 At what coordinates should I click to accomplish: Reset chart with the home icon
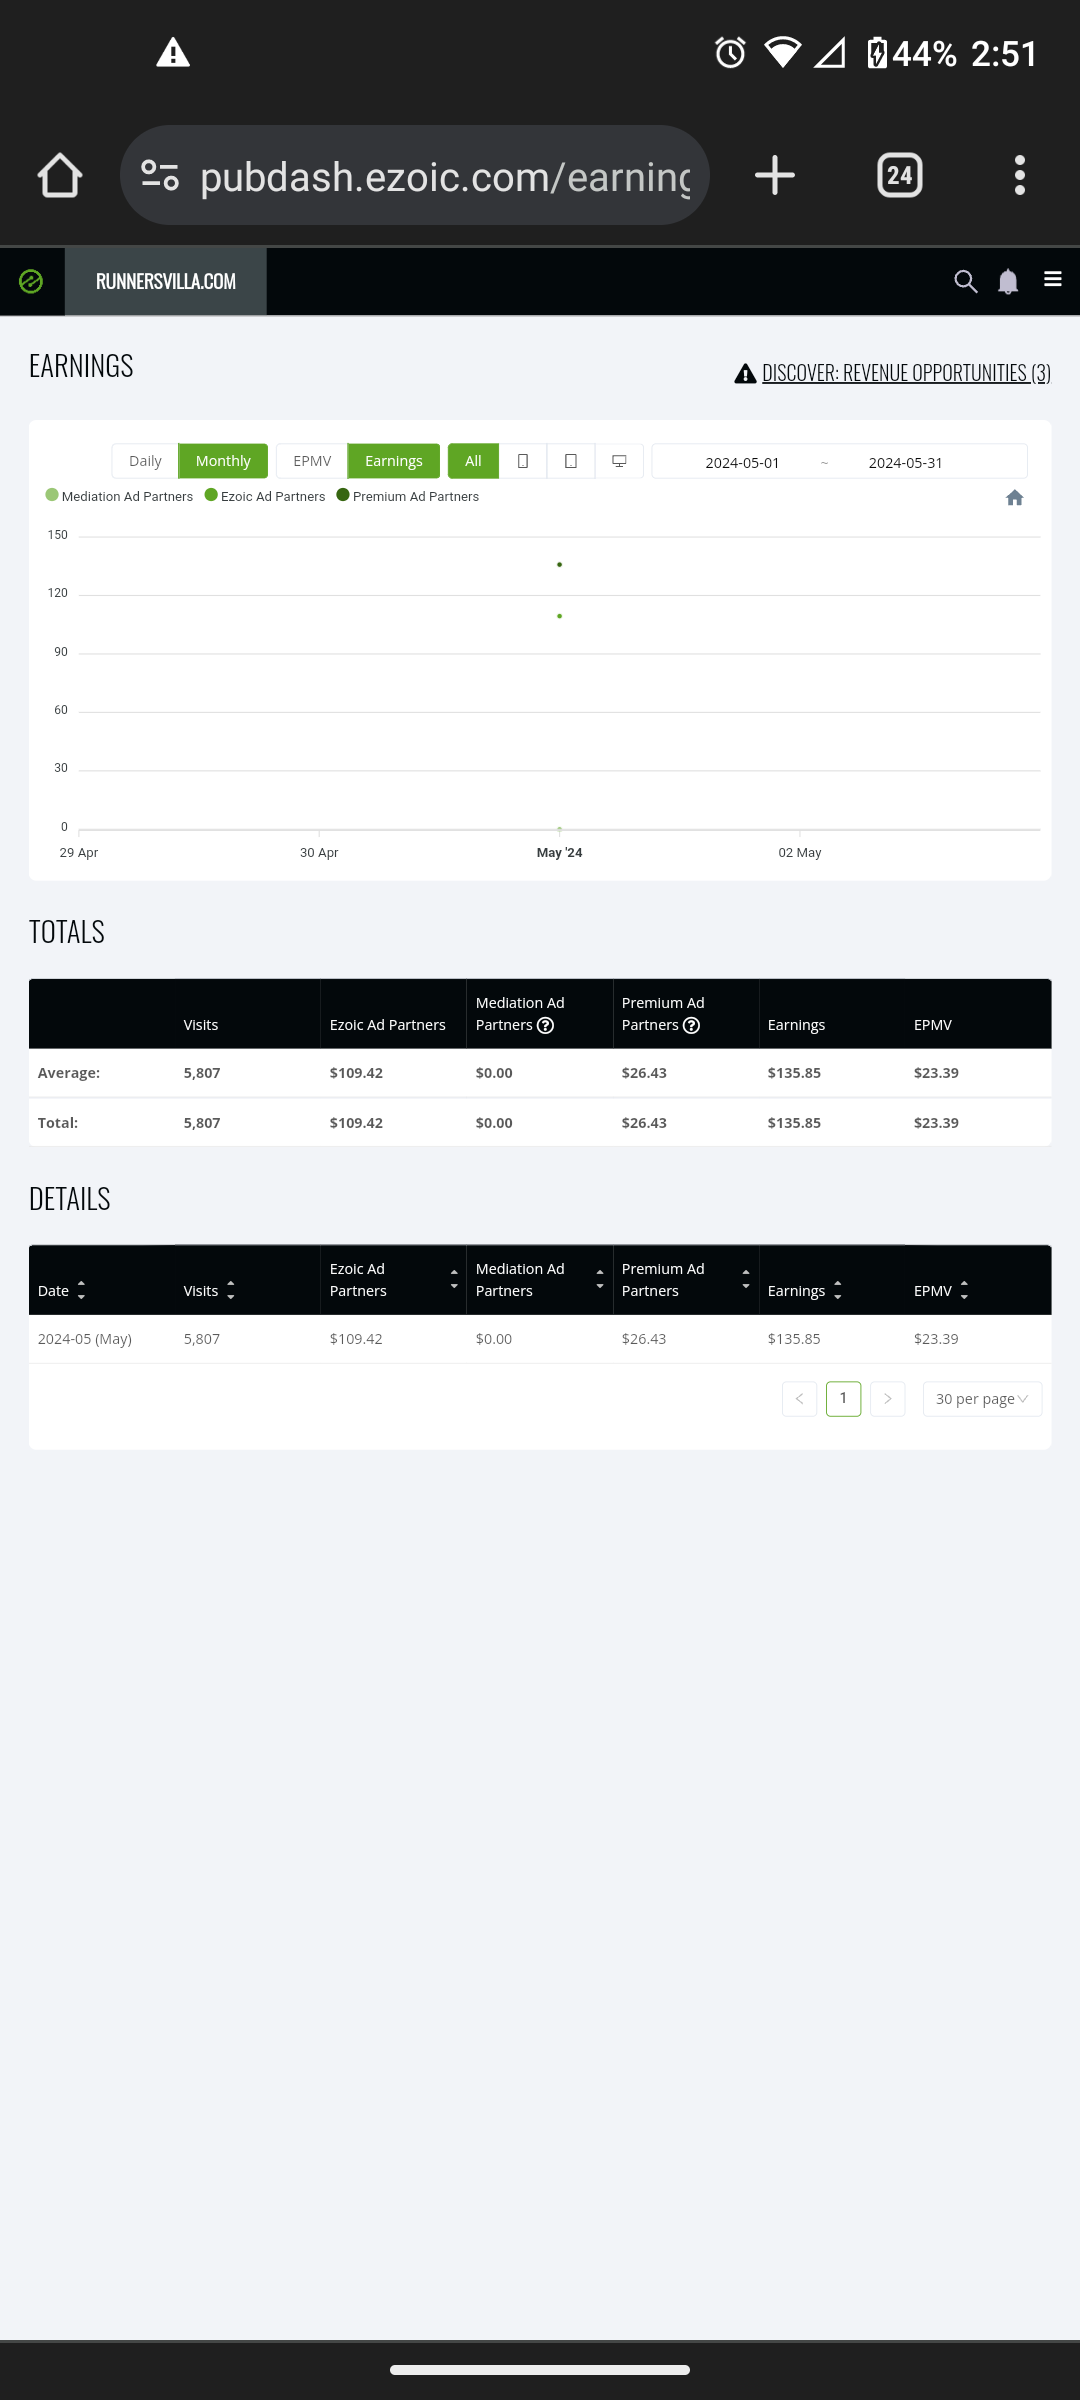tap(1015, 498)
